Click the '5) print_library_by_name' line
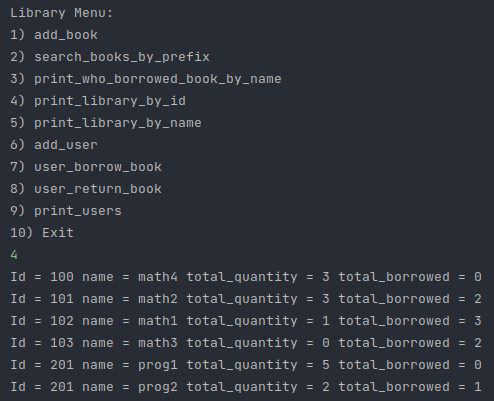This screenshot has width=494, height=401. (106, 123)
